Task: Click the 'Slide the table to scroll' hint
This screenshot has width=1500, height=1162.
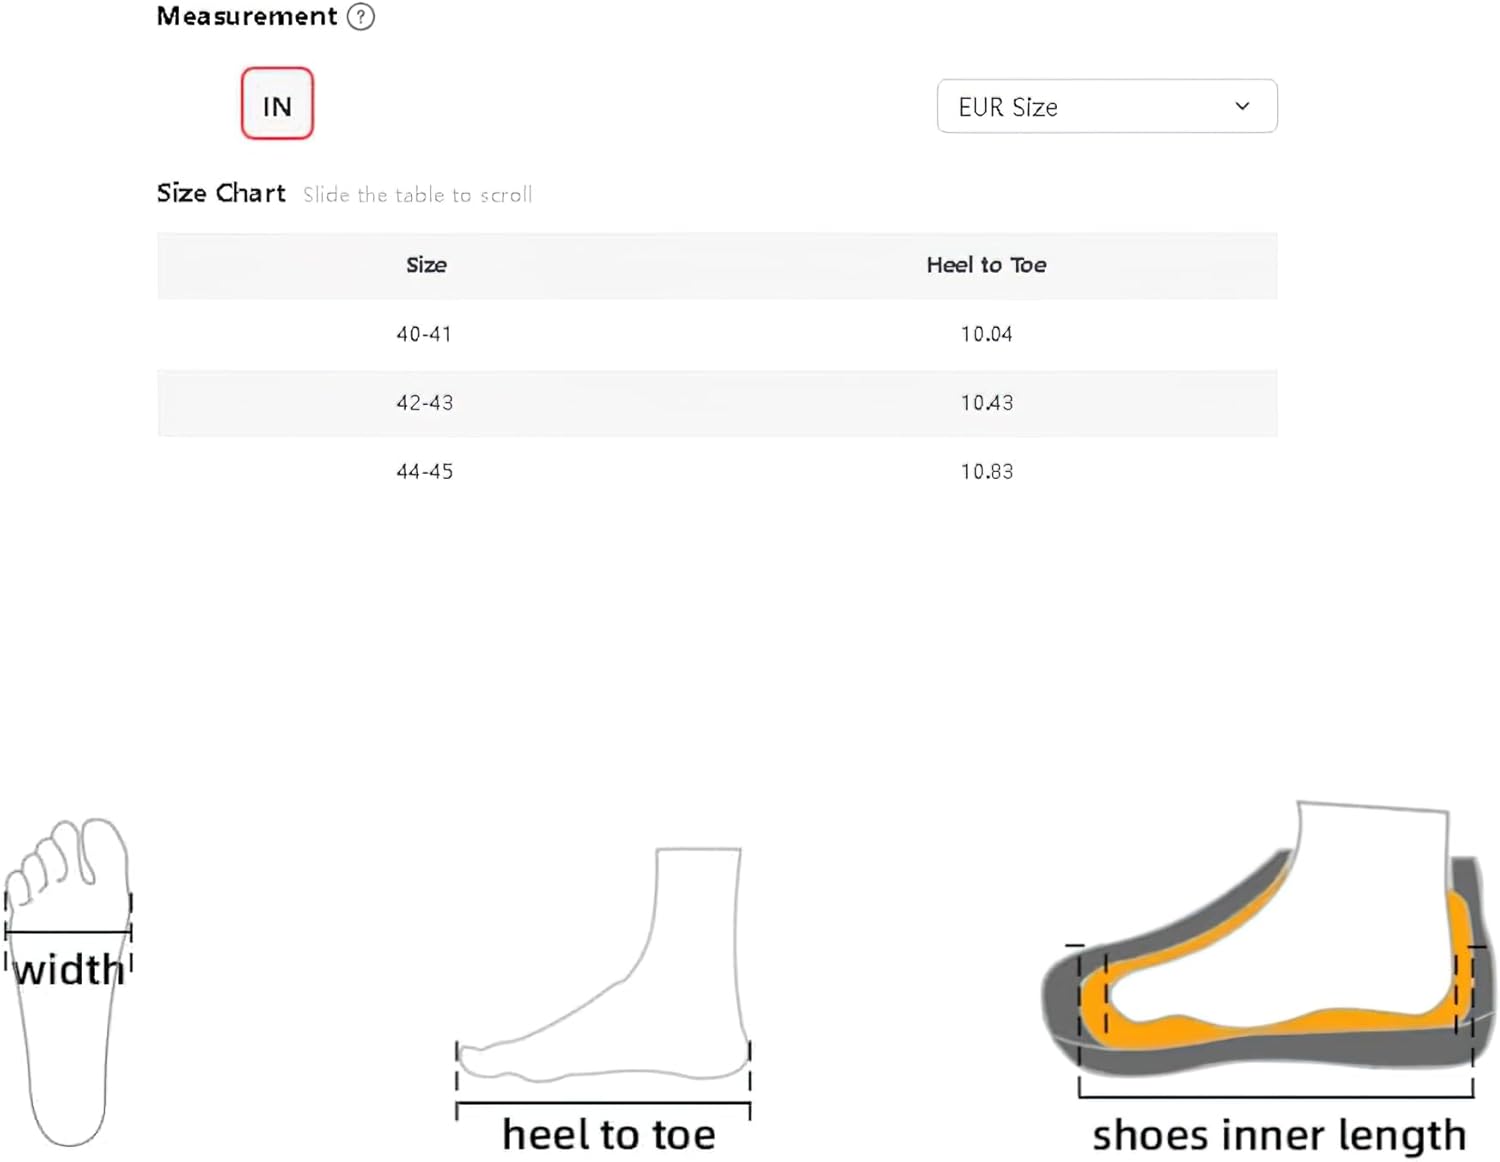Action: [x=418, y=195]
